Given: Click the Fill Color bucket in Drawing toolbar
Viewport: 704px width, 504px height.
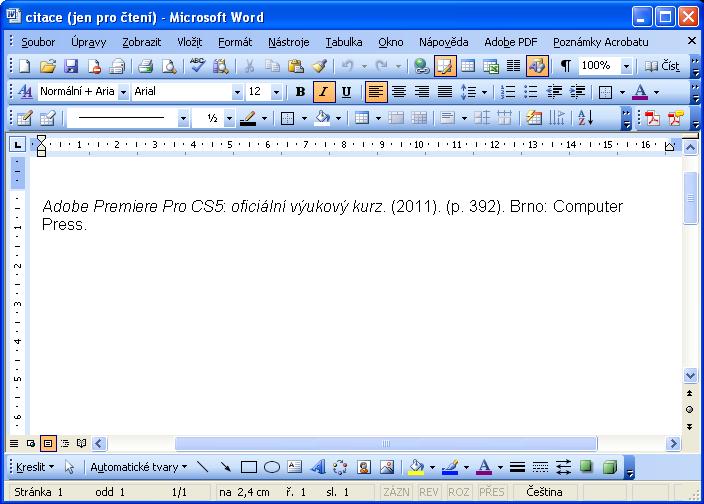Looking at the screenshot, I should point(416,467).
